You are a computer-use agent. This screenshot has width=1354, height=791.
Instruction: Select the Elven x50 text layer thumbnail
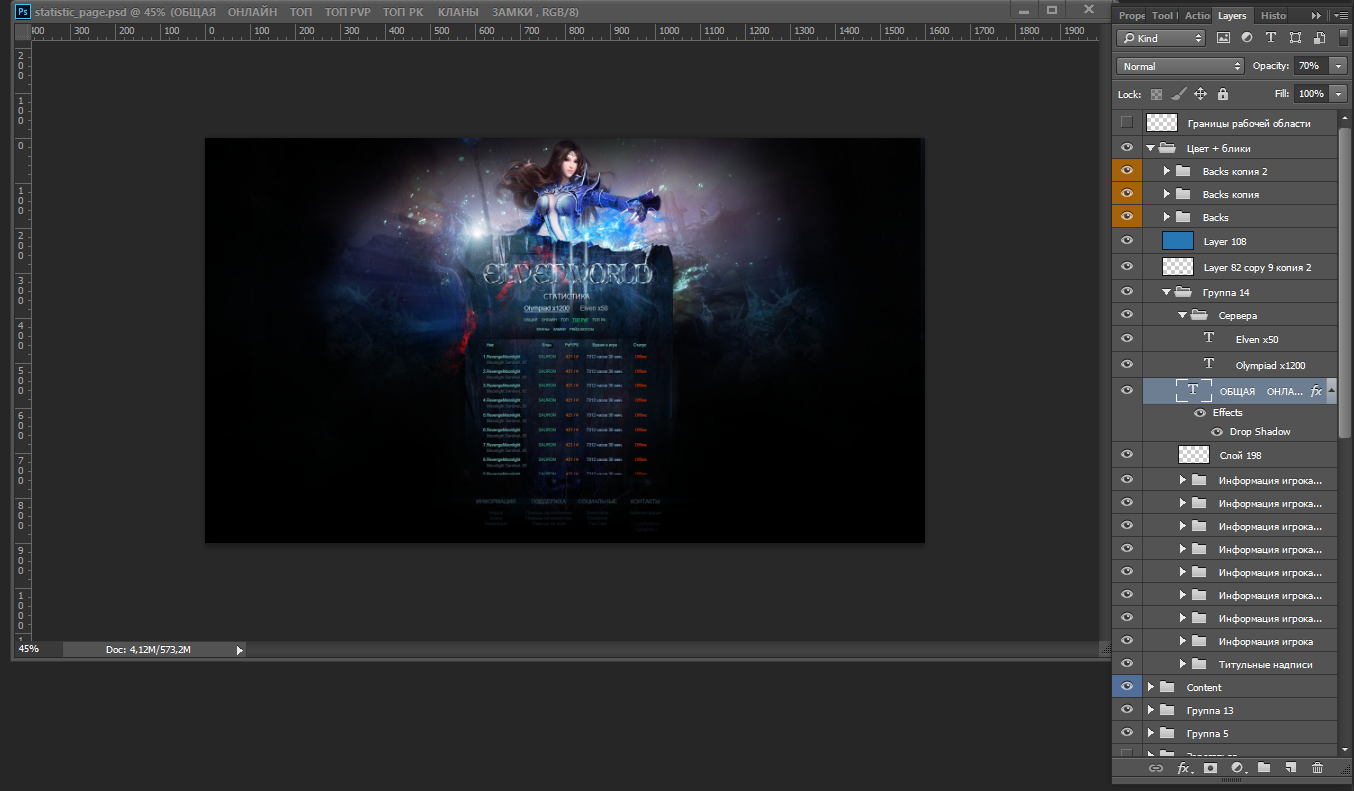(1209, 339)
